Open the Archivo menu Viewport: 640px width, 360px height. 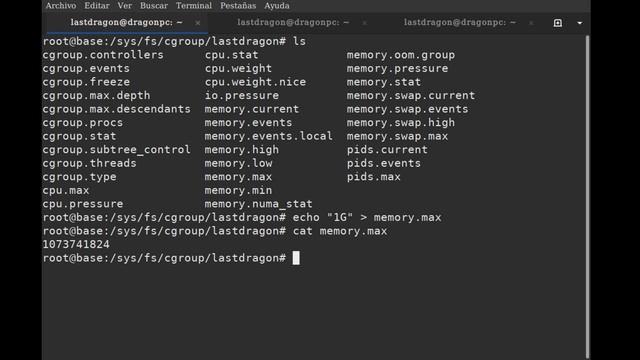coord(61,6)
